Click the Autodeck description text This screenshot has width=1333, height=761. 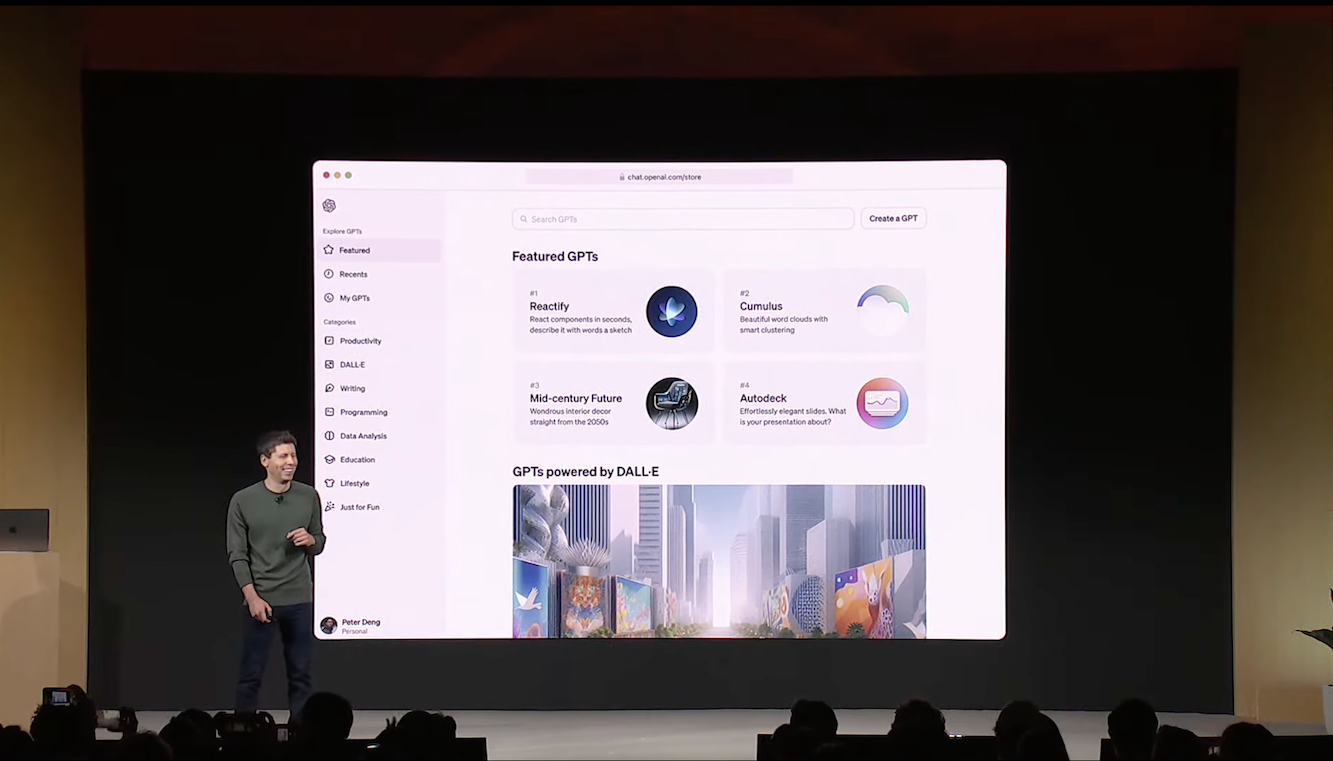793,416
